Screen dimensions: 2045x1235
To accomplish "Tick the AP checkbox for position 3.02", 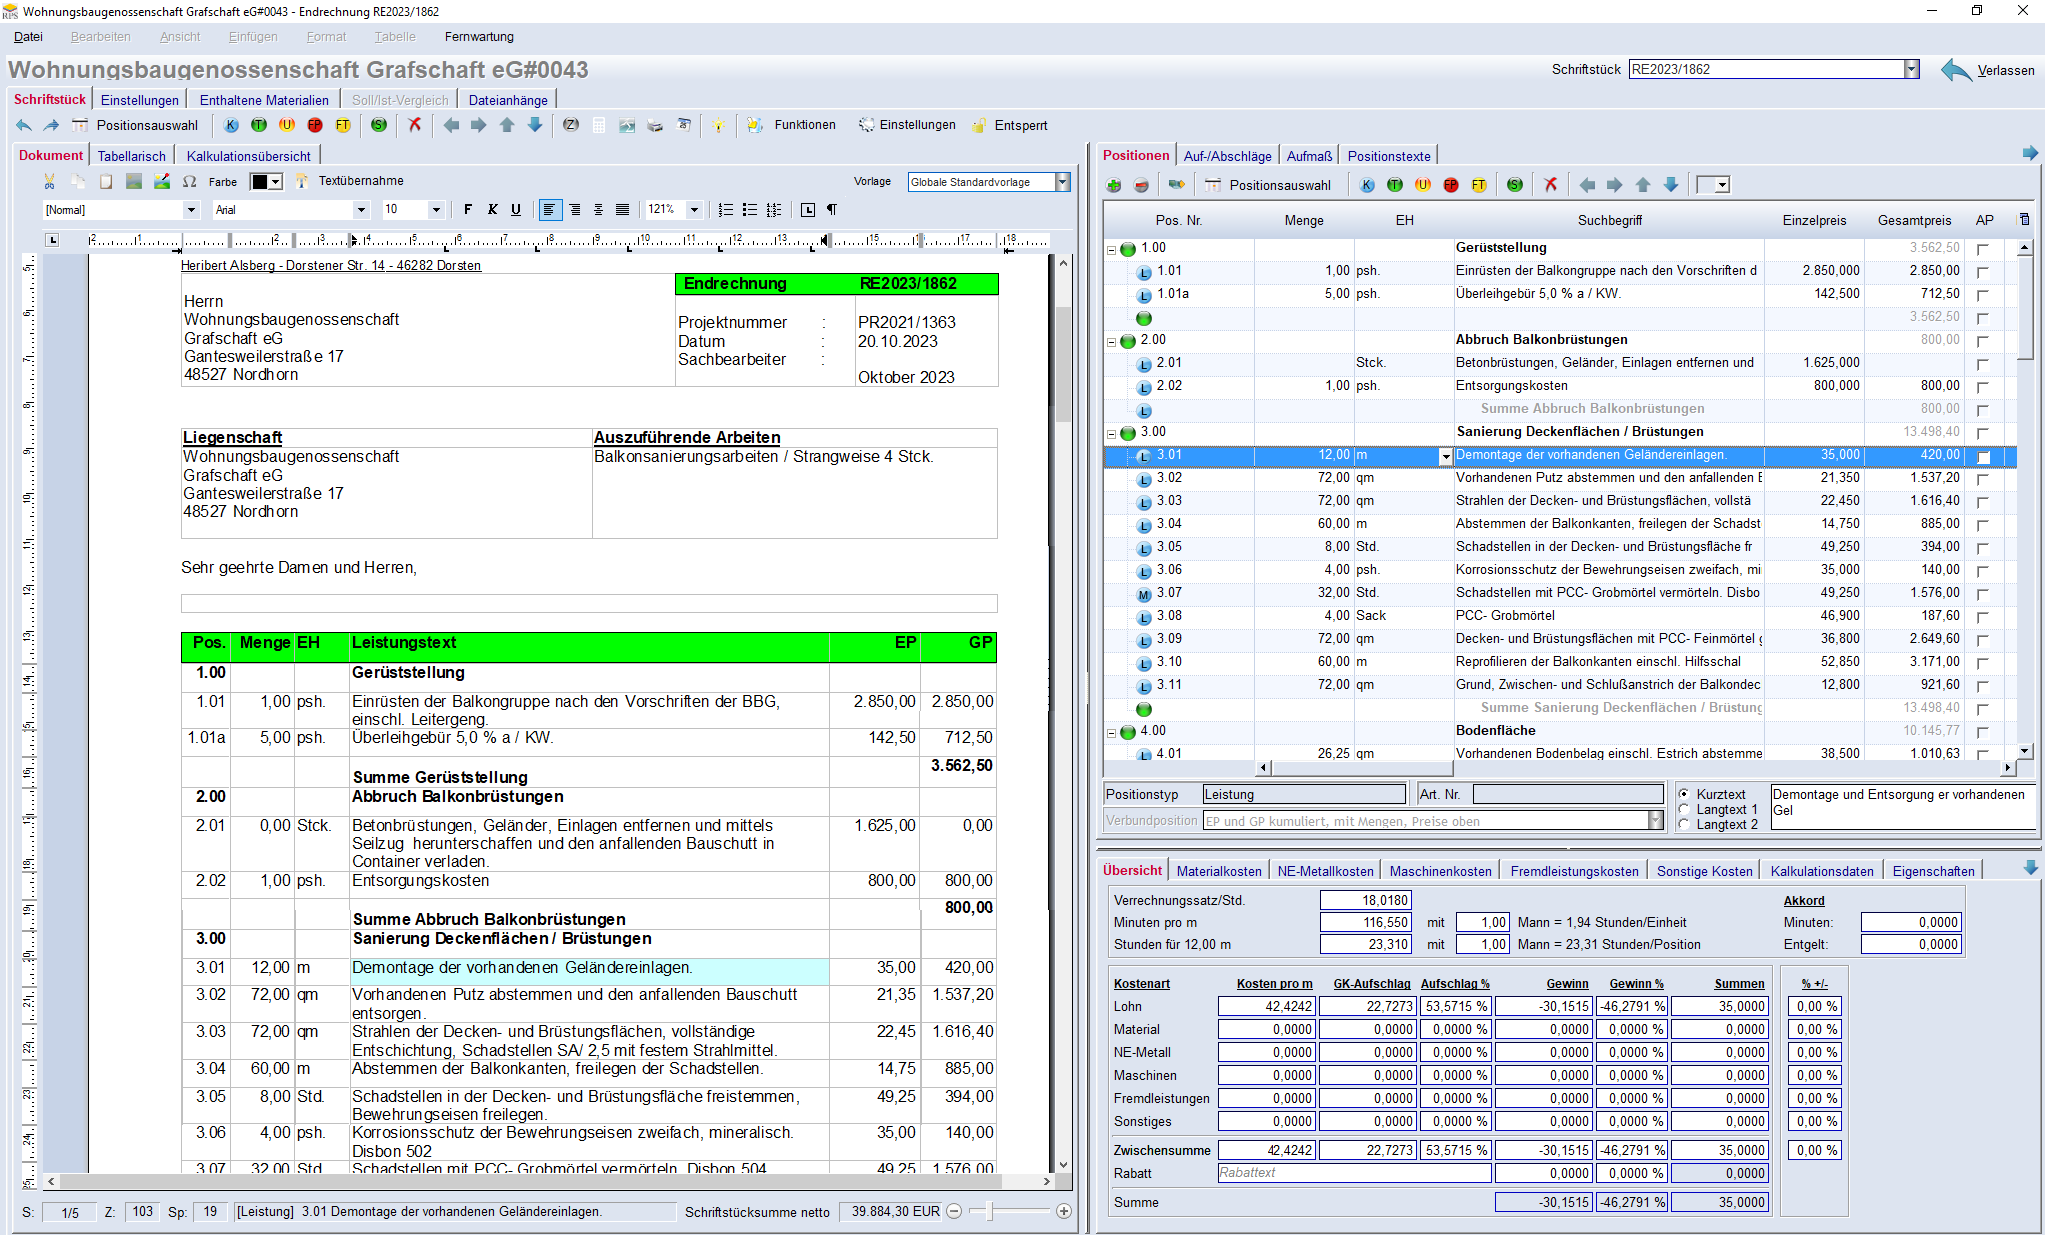I will coord(1982,479).
